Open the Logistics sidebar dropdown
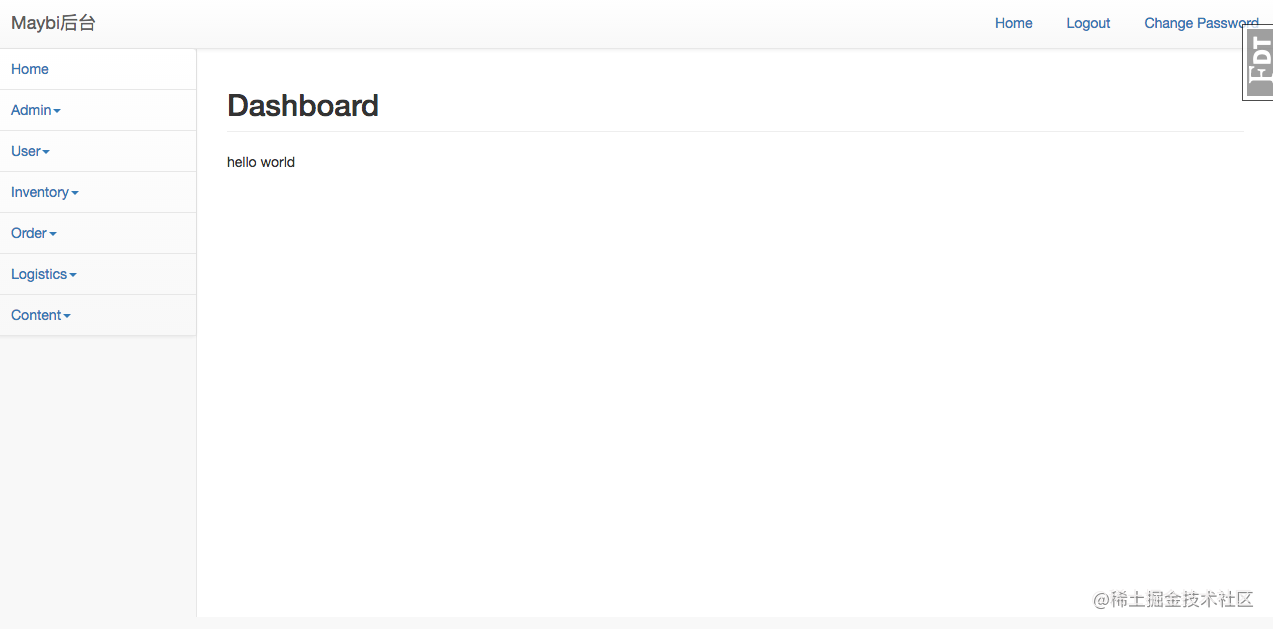This screenshot has height=629, width=1273. click(x=98, y=274)
